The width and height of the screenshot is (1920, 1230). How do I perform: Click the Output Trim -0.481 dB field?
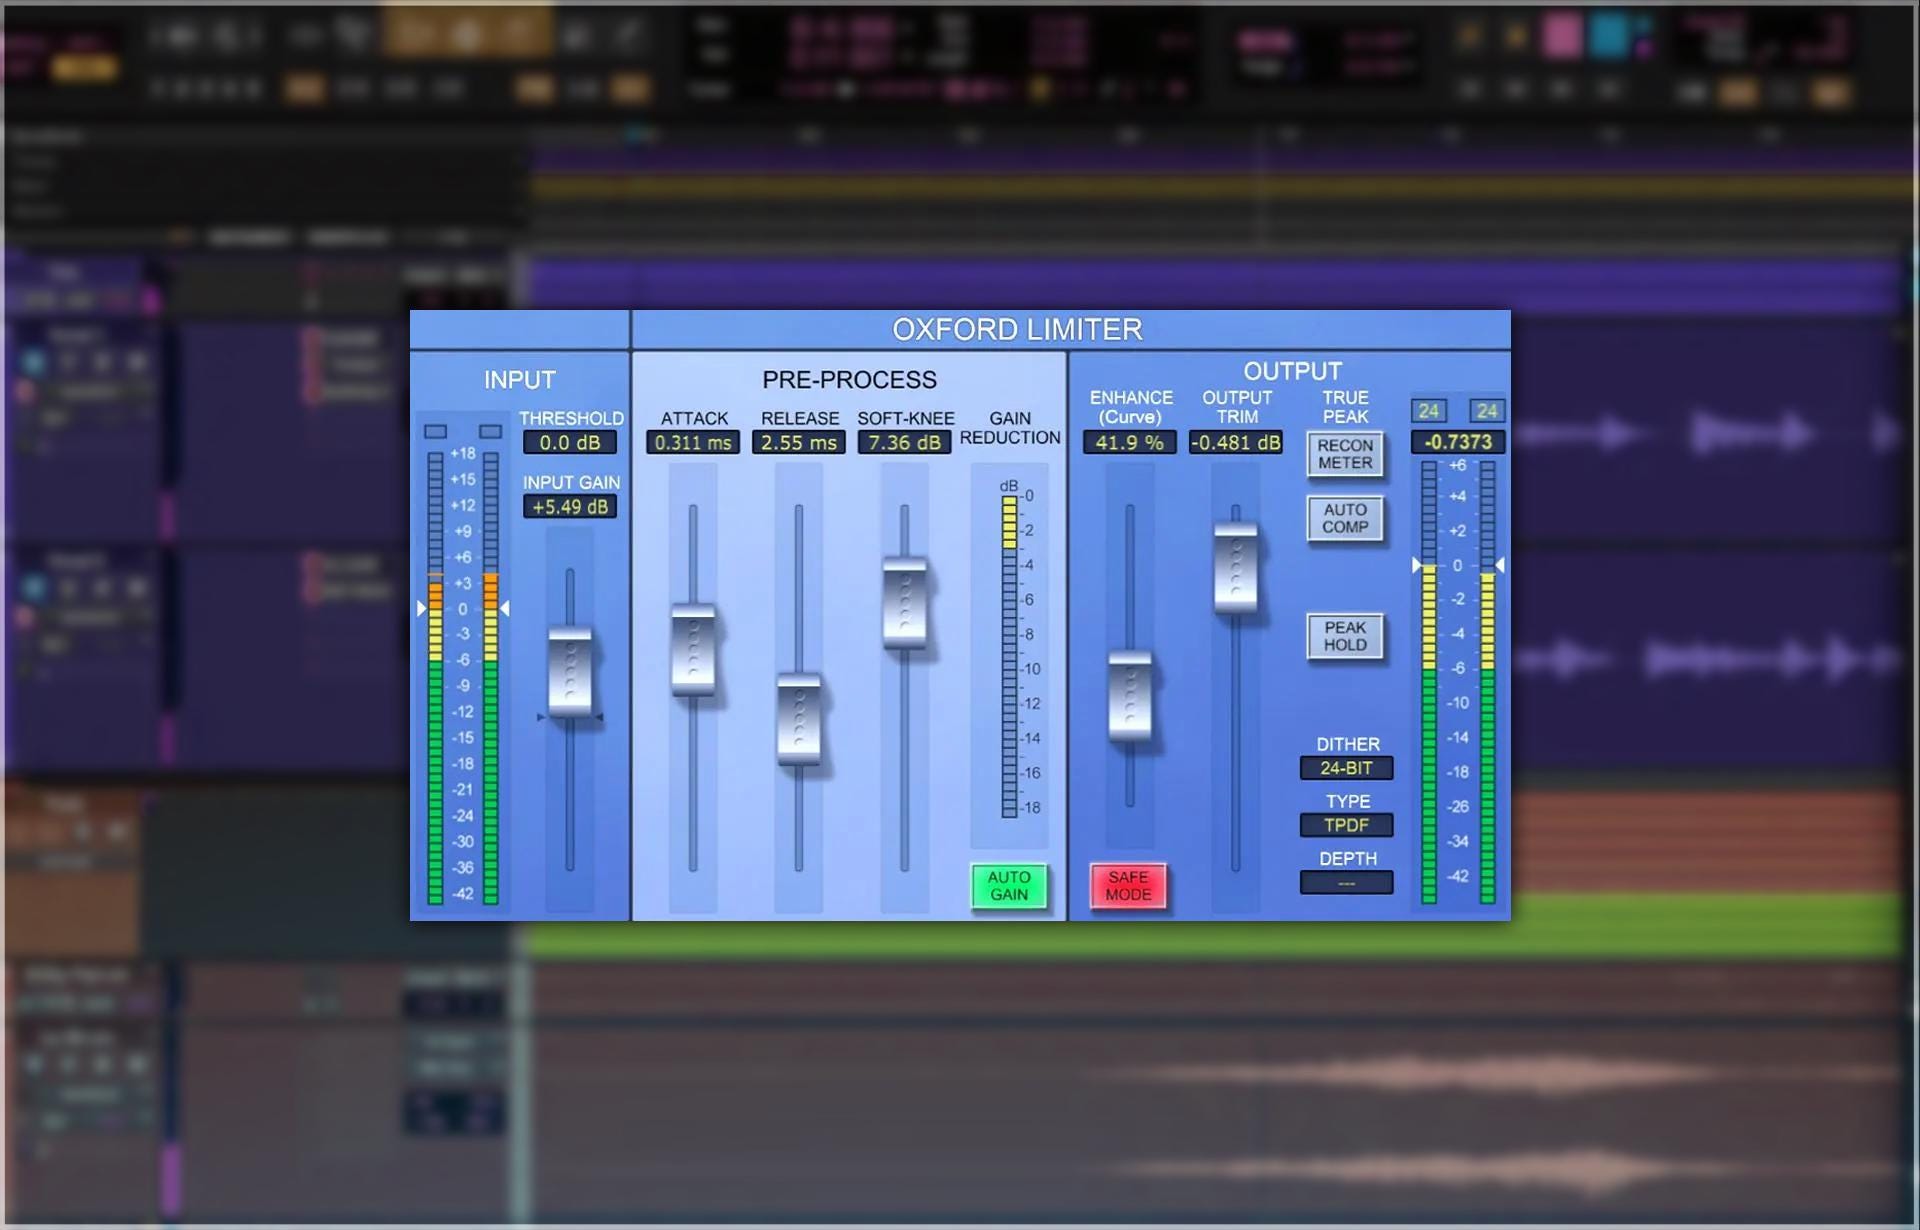point(1236,442)
